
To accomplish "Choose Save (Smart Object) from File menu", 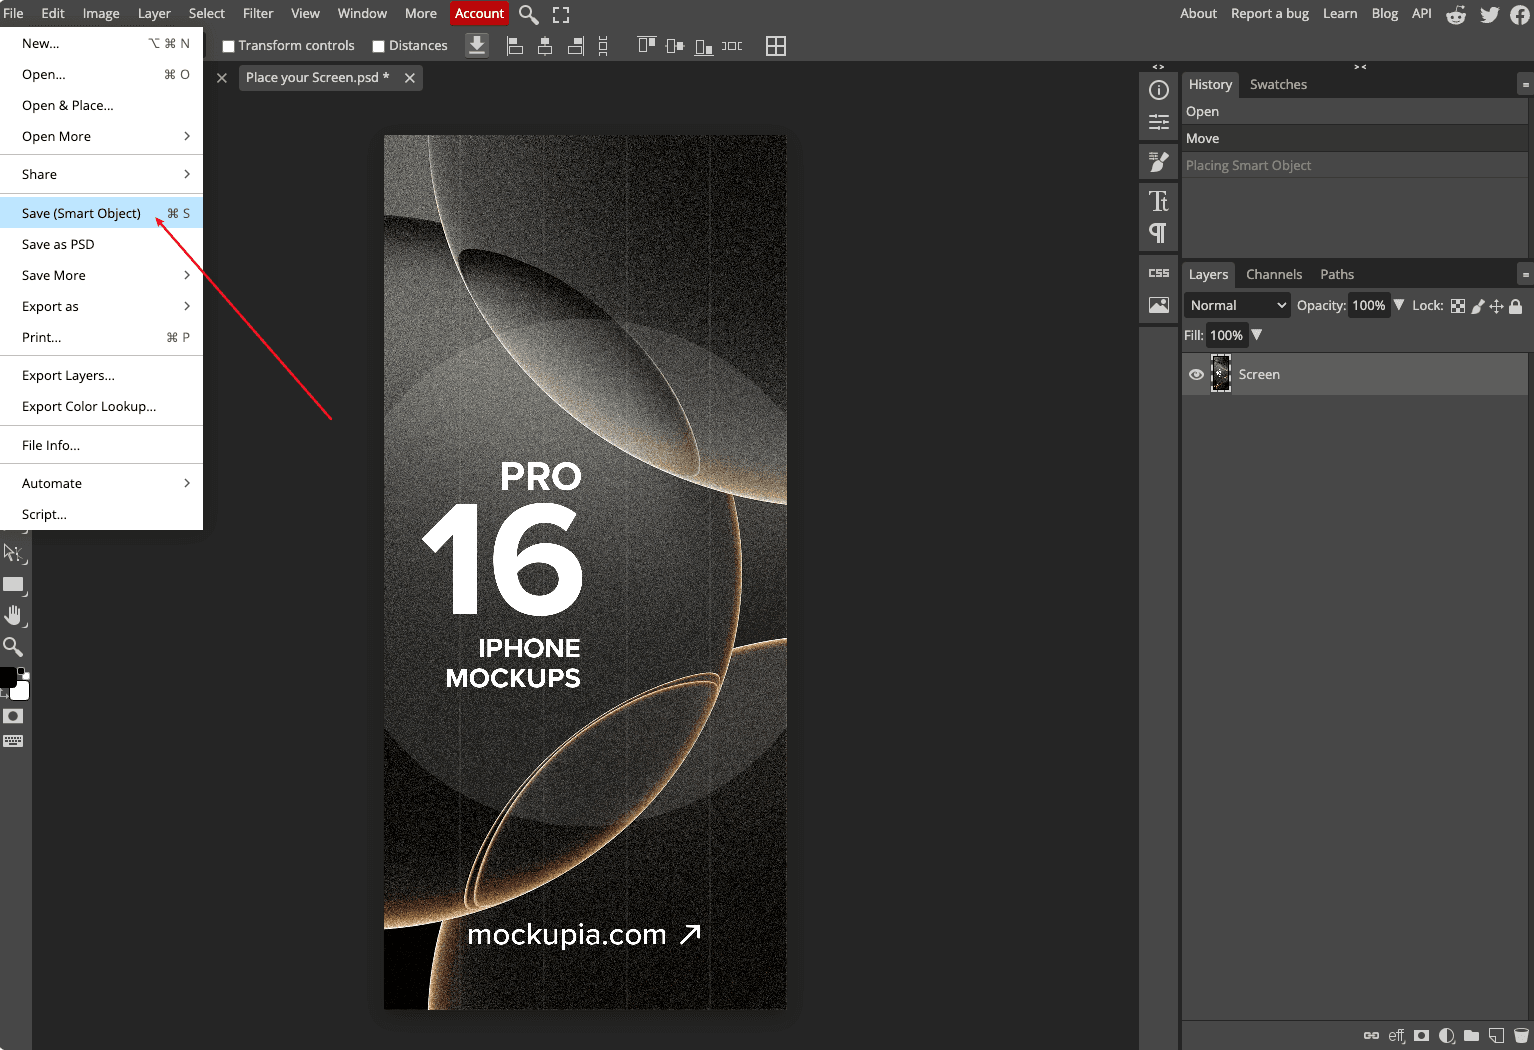I will coord(82,213).
